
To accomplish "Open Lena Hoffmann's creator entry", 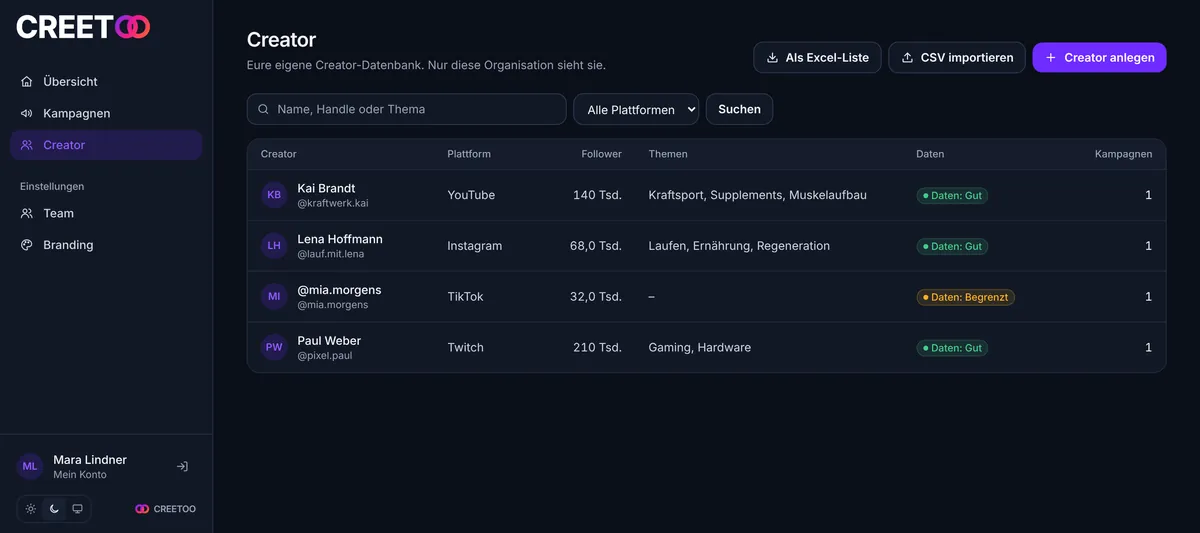I will [340, 240].
